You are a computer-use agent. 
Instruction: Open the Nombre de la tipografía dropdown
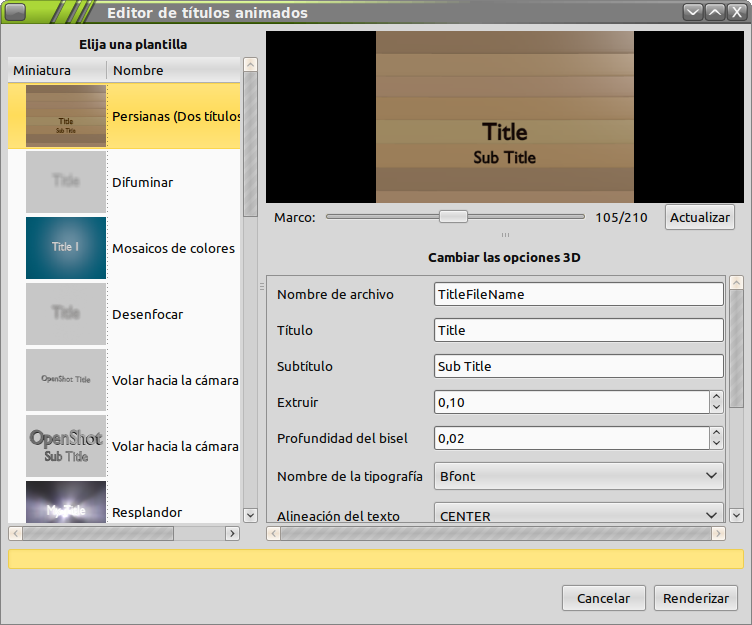tap(579, 476)
